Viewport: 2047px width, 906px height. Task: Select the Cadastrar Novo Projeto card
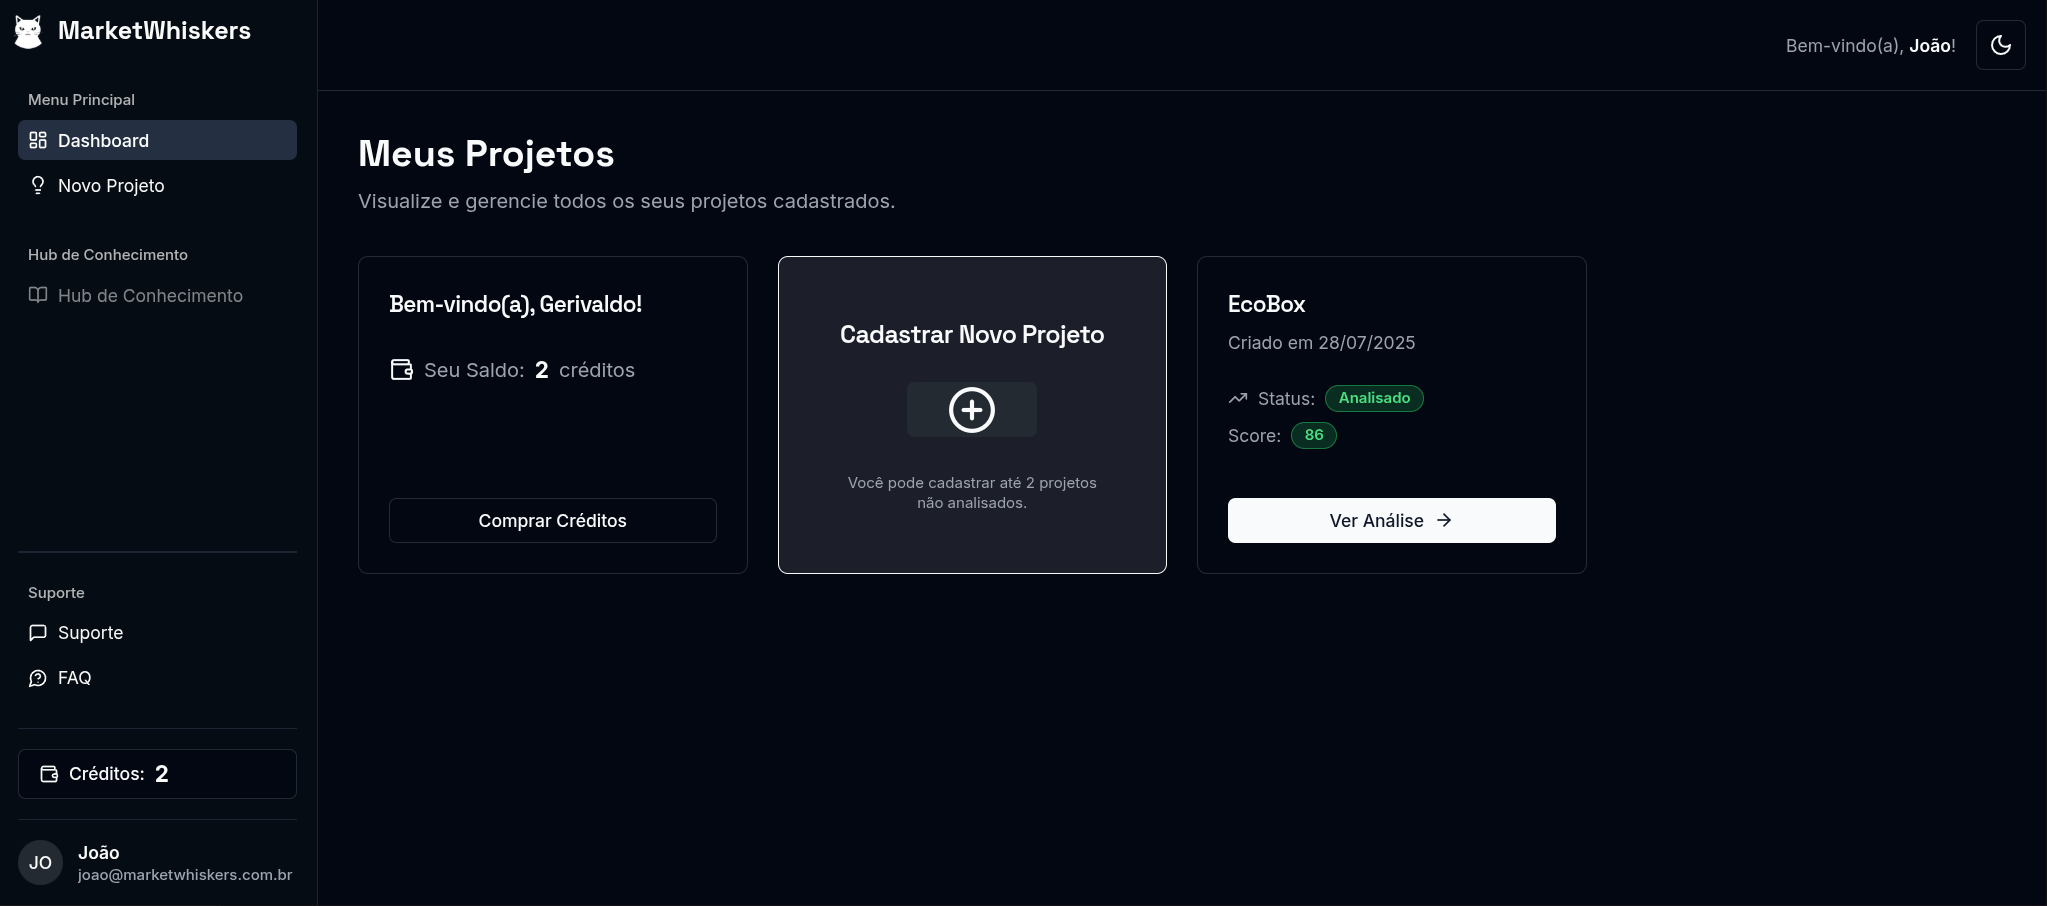[971, 300]
